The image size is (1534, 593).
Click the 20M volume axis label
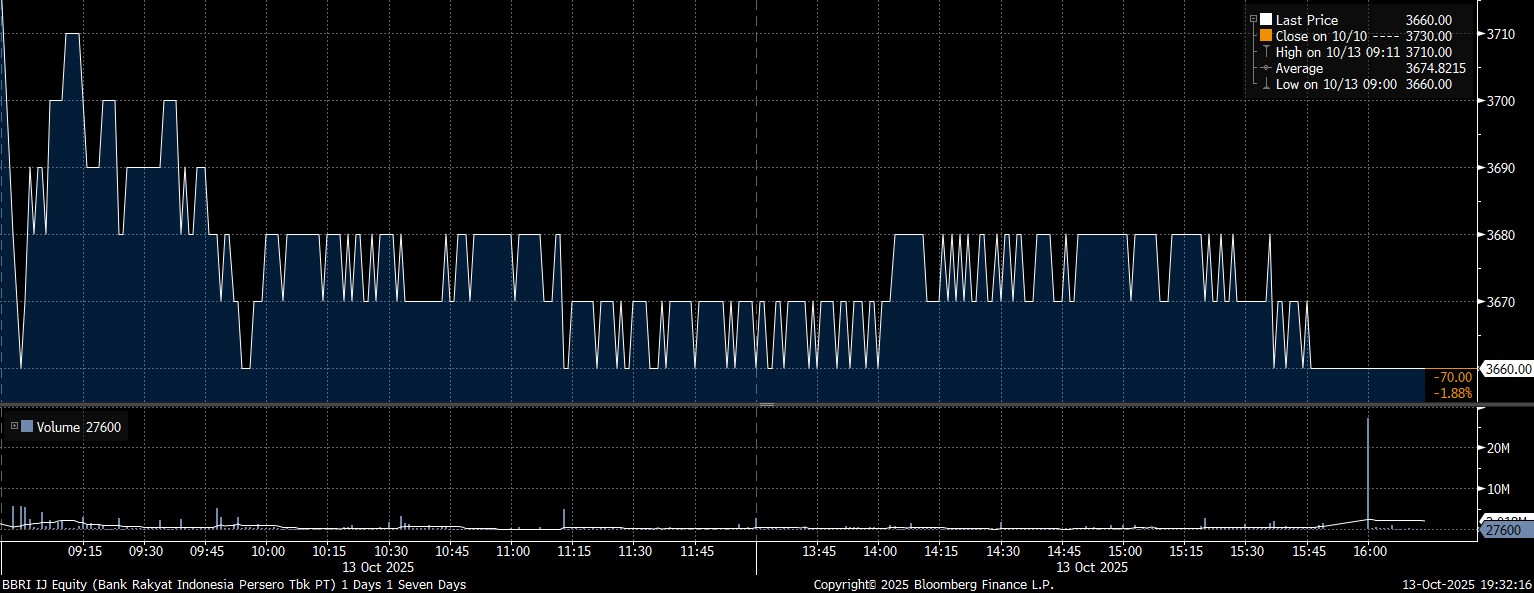(x=1498, y=448)
